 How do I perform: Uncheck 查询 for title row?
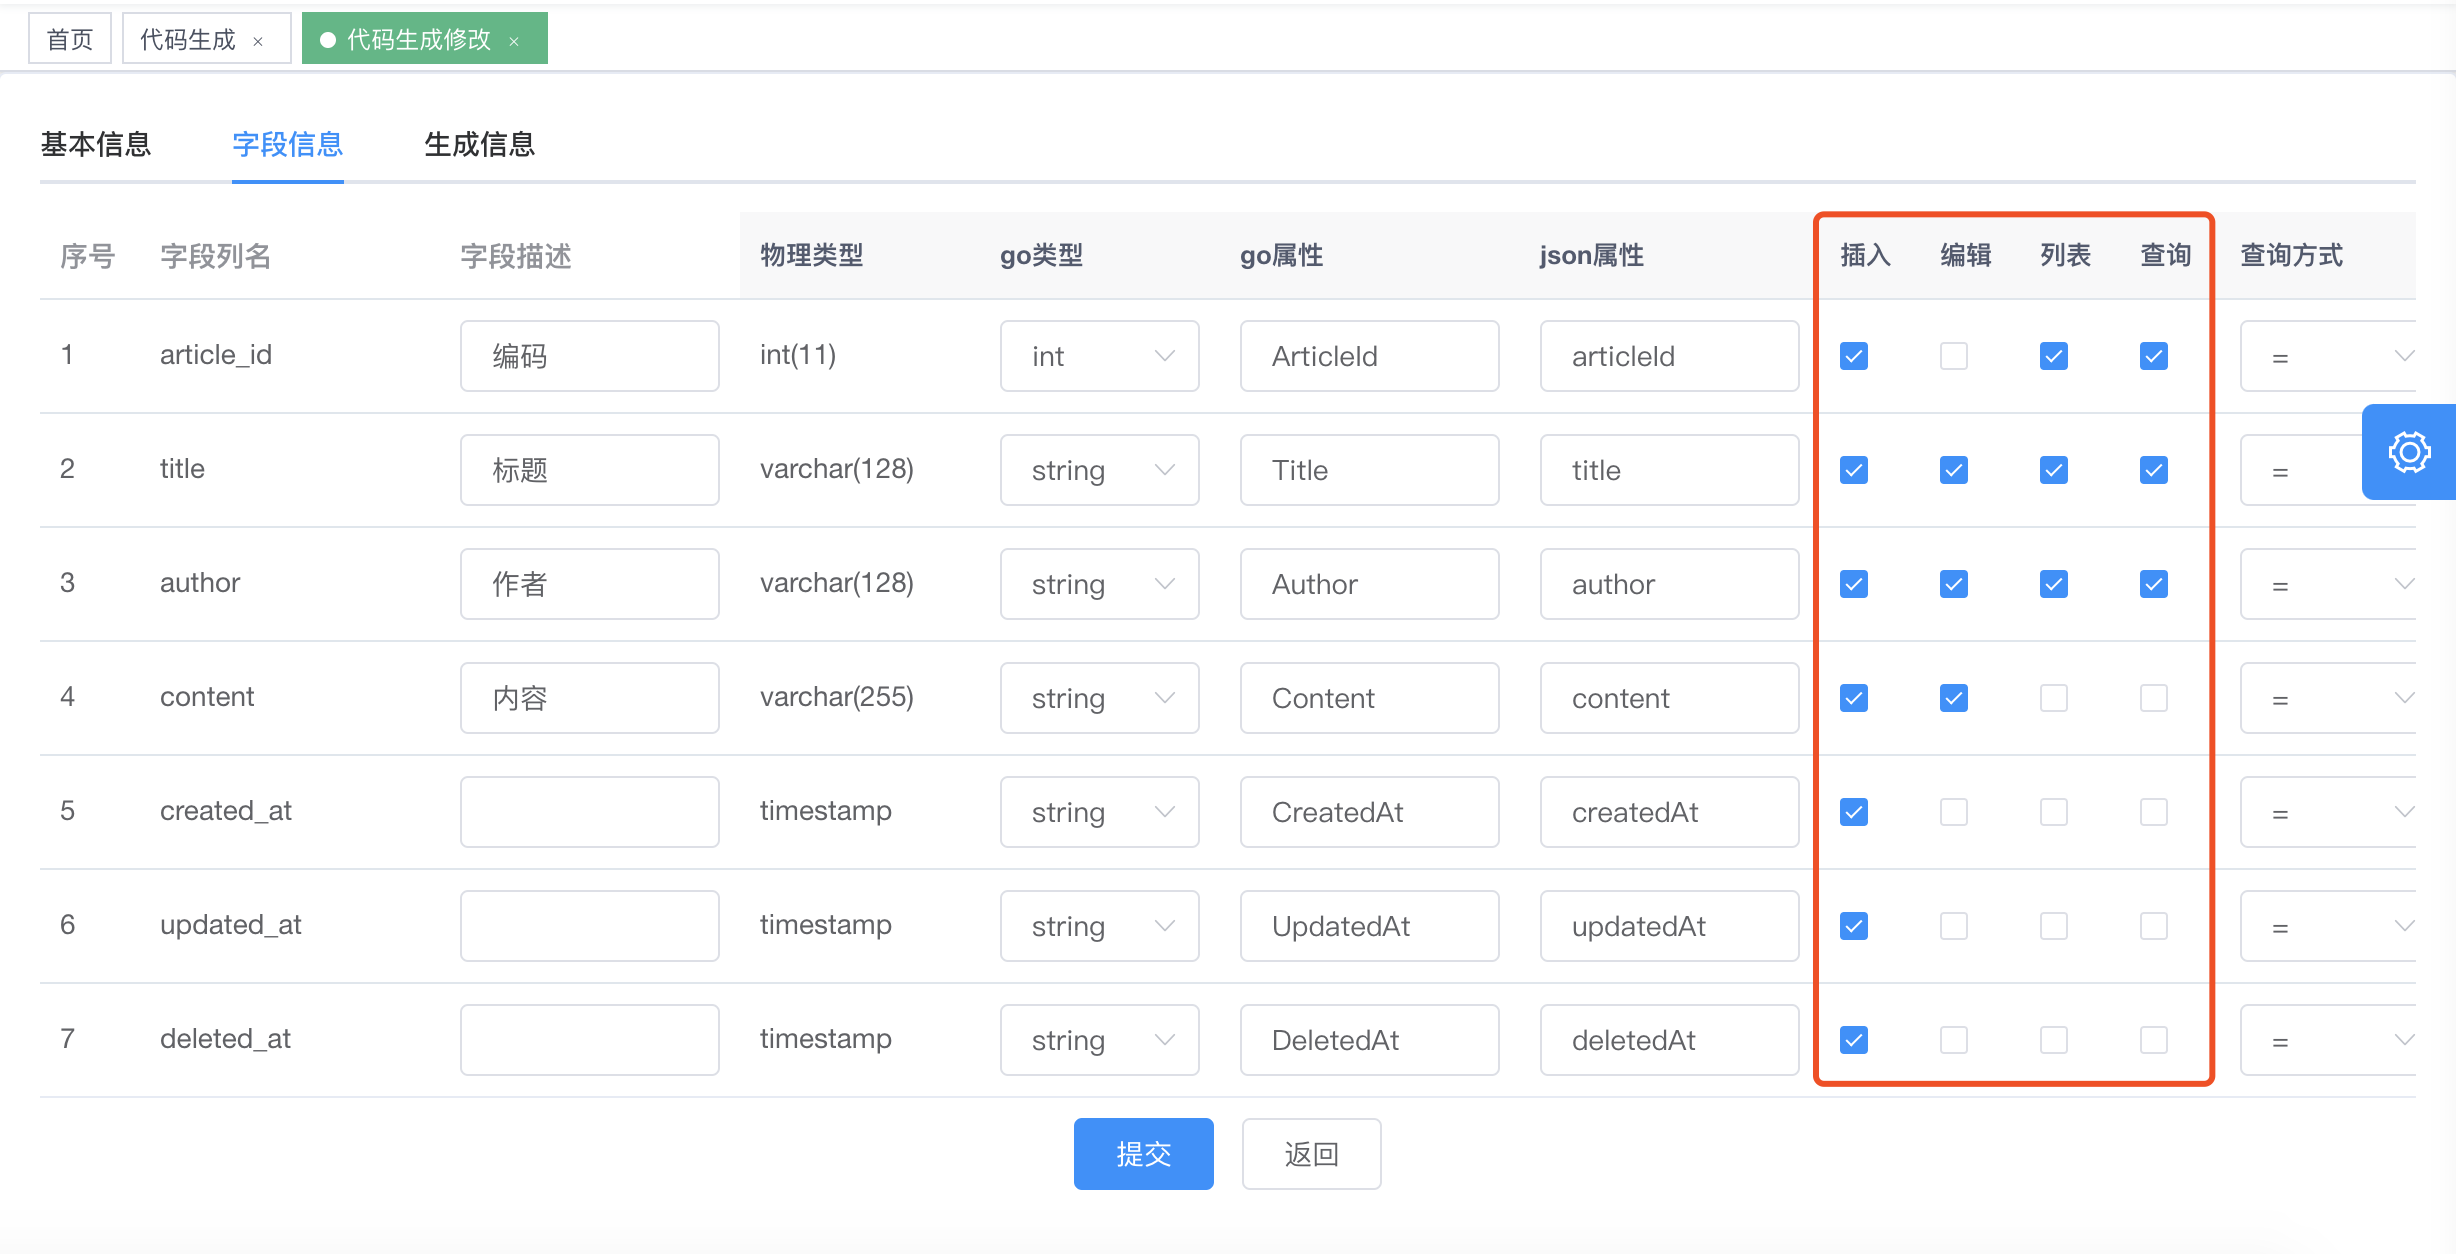coord(2154,470)
